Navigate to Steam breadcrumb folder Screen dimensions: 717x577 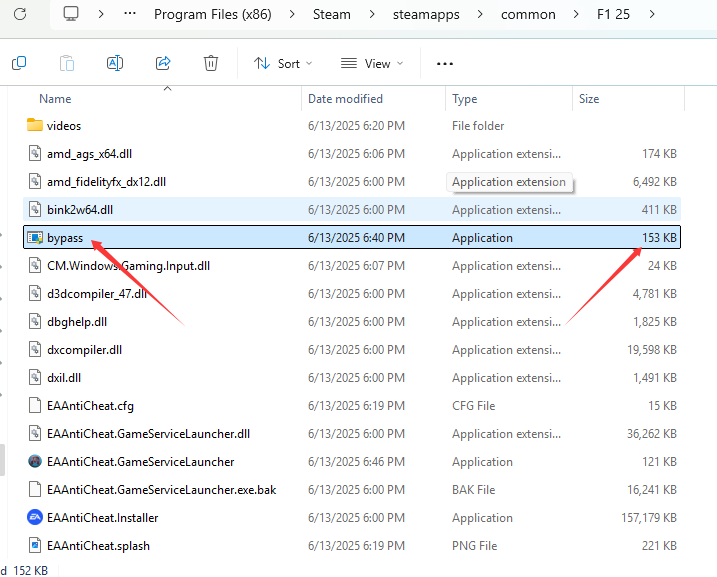click(331, 14)
